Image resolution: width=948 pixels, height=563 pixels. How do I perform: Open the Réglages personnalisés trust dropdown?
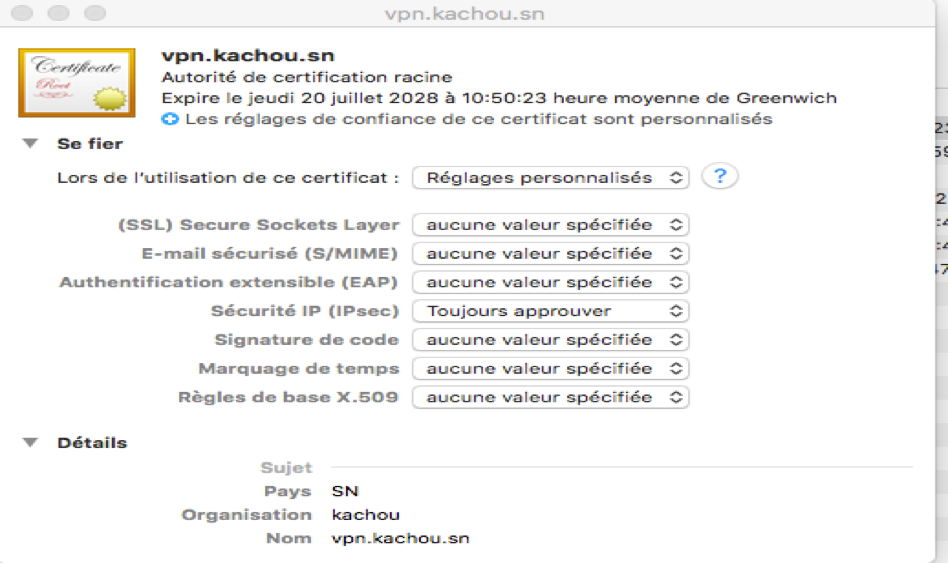pos(550,178)
